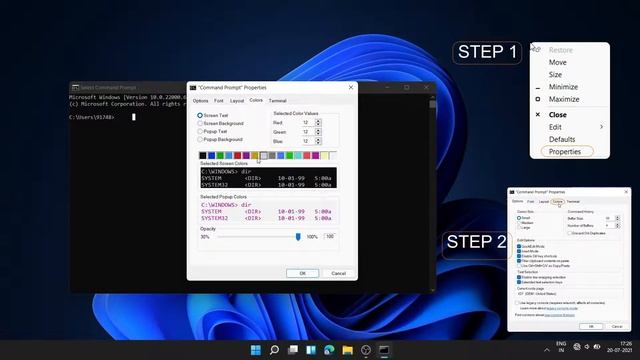
Task: Pick the light cyan color swatch
Action: tap(298, 156)
